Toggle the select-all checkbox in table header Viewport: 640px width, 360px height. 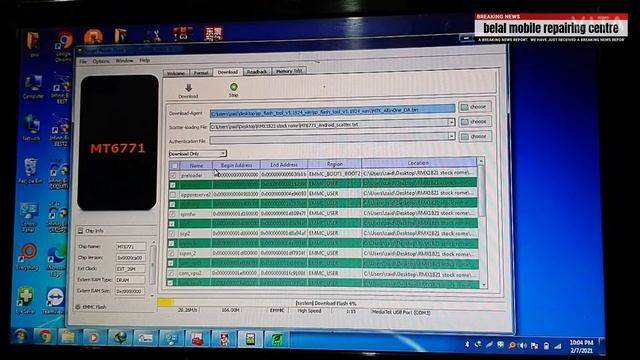tap(175, 165)
